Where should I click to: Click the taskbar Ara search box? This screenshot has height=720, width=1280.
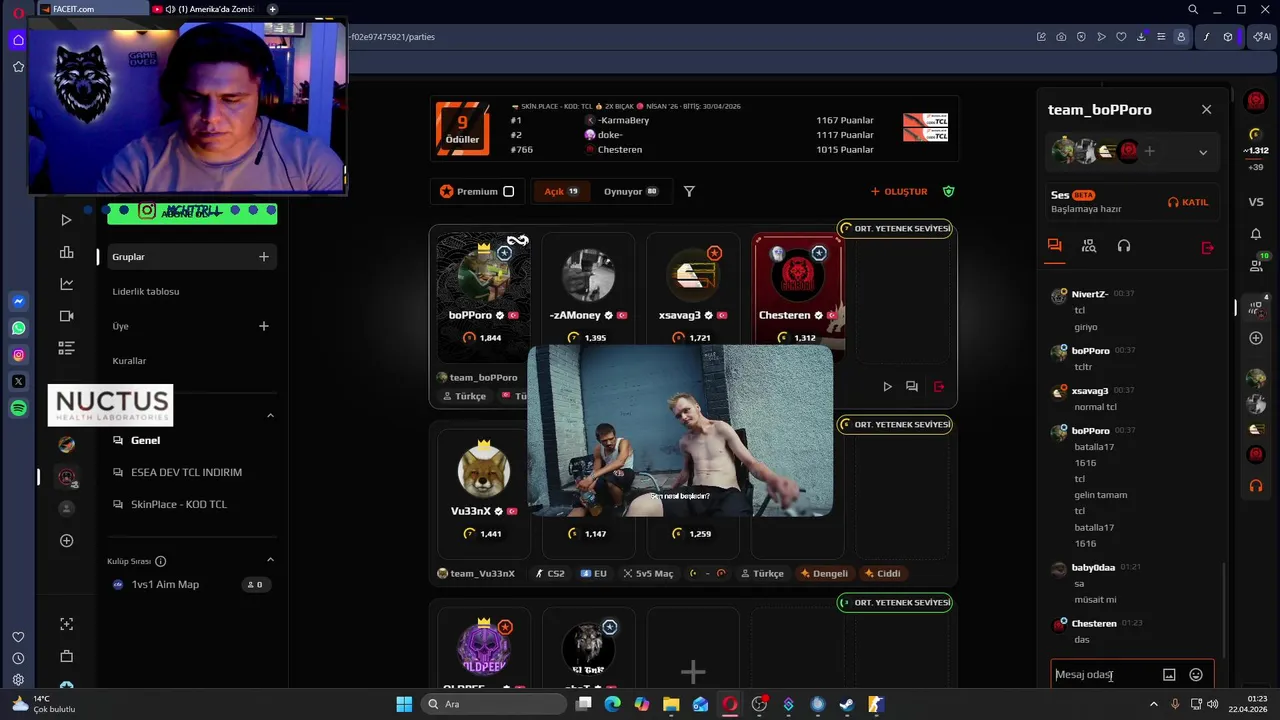click(x=494, y=704)
